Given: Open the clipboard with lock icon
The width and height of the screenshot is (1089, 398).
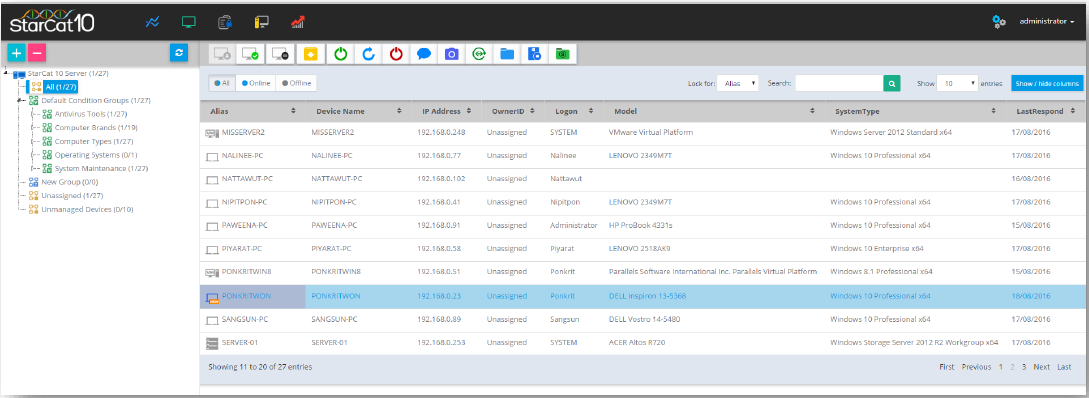Looking at the screenshot, I should [224, 22].
